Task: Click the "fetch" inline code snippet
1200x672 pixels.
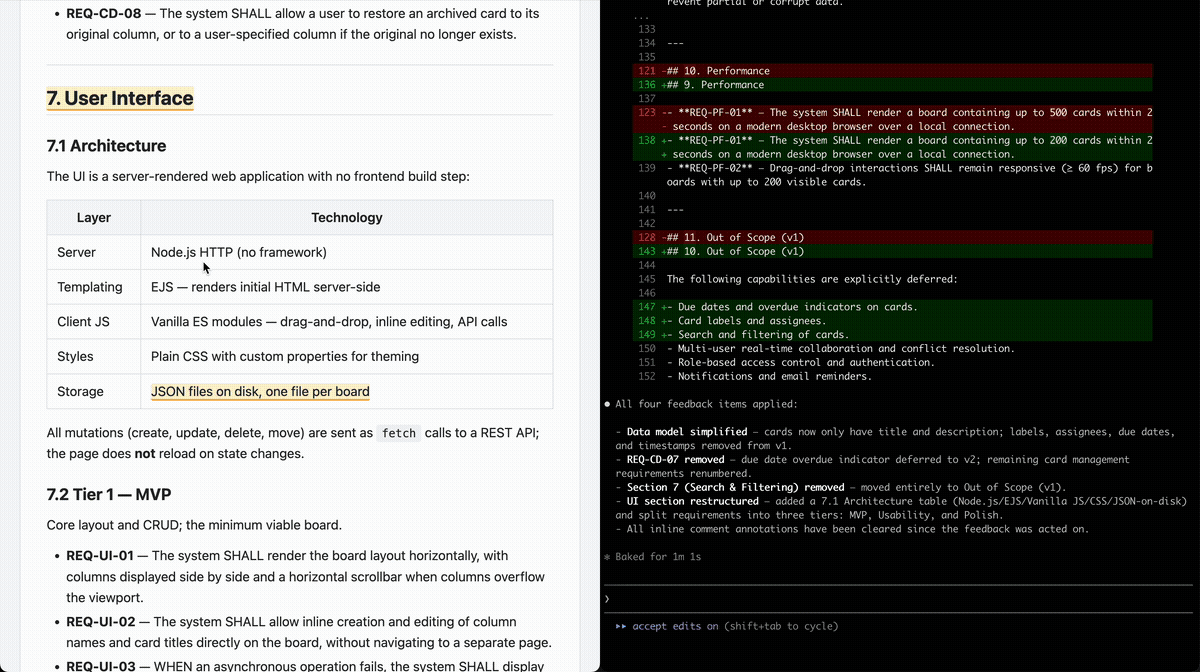Action: tap(398, 433)
